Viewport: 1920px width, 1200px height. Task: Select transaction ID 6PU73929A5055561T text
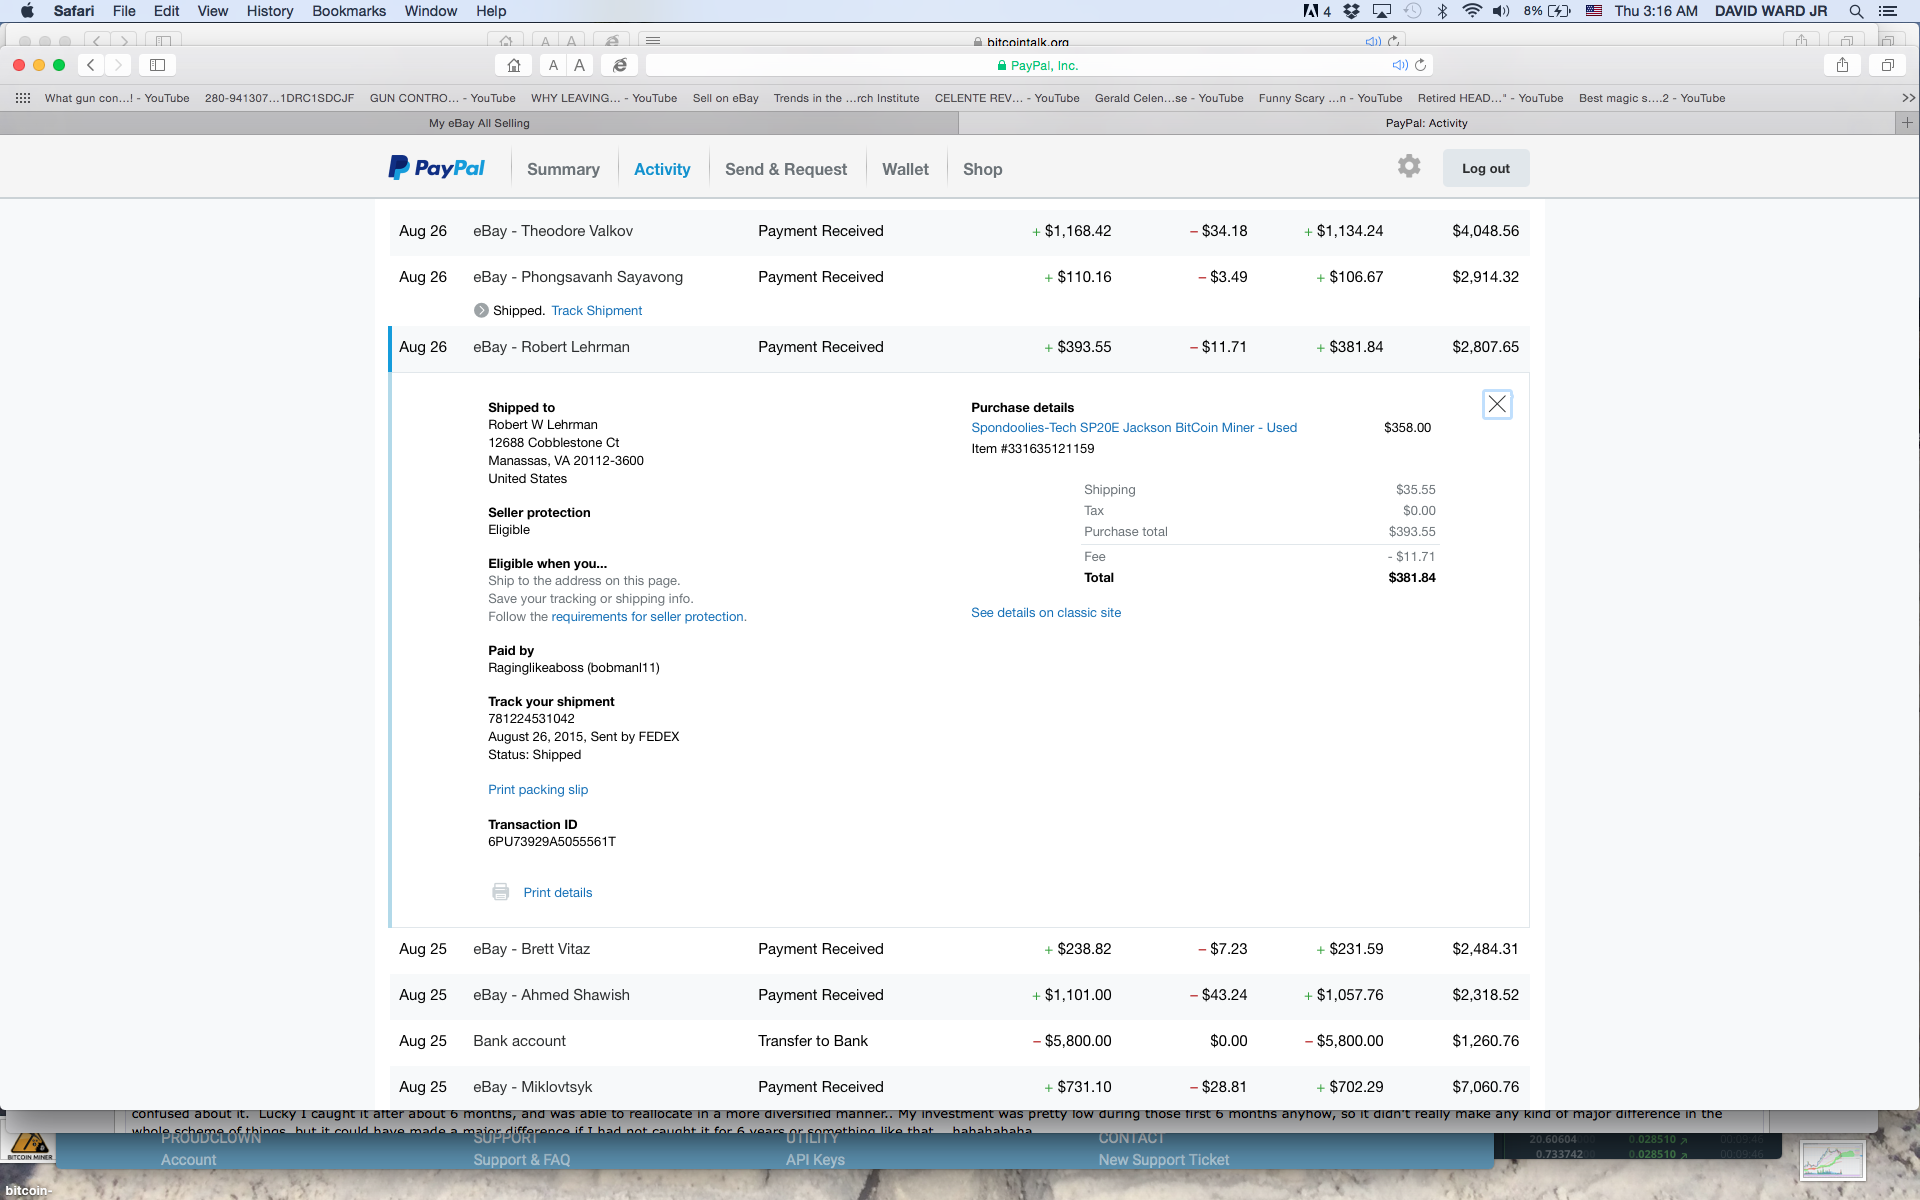click(552, 841)
